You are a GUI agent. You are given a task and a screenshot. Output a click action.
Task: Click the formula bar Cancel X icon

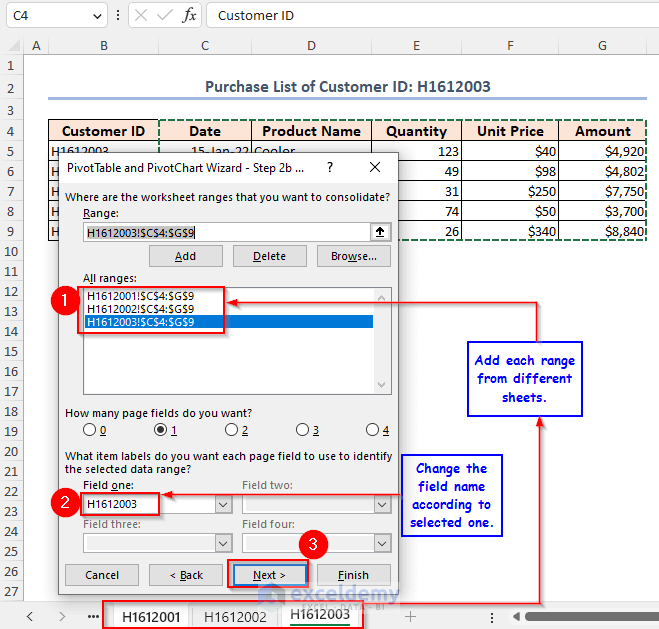pos(141,16)
